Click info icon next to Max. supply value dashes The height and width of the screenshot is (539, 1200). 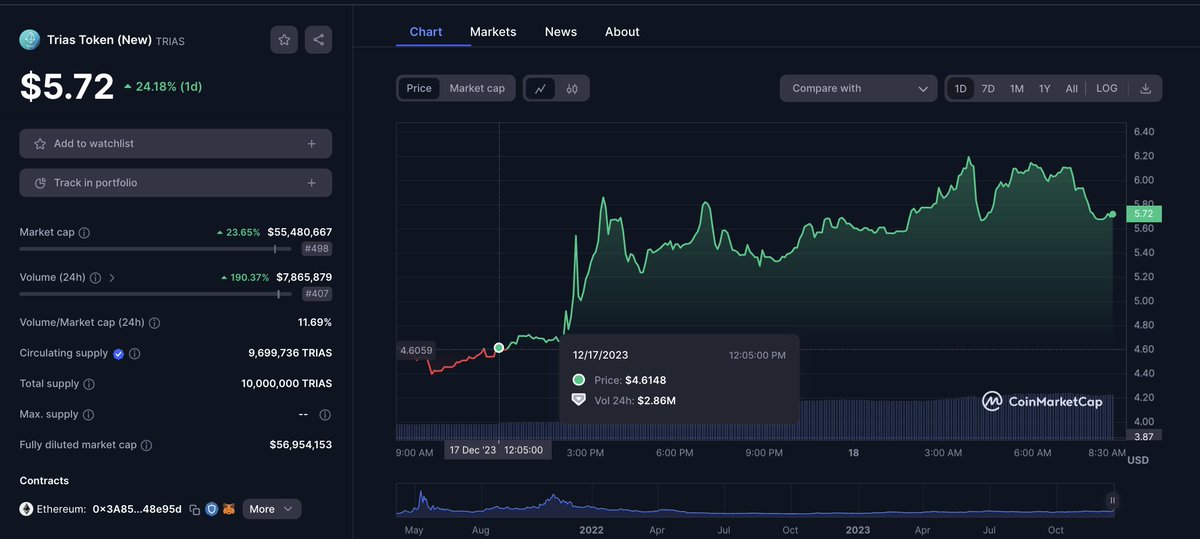[325, 415]
